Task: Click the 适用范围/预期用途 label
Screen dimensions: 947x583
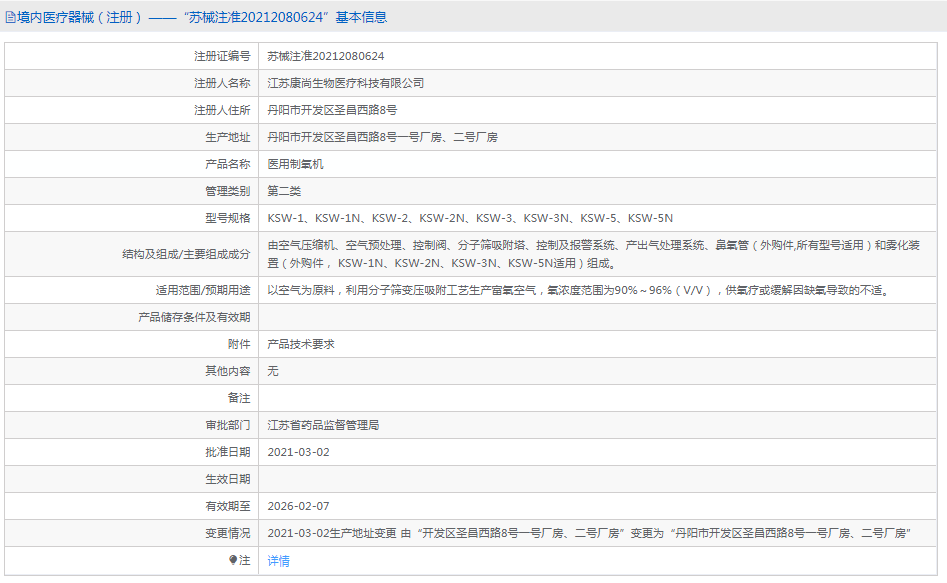Action: click(203, 291)
